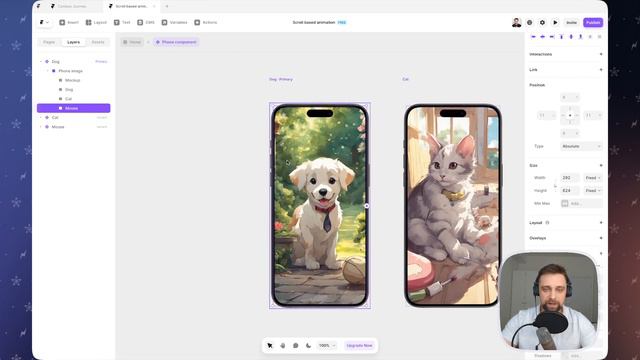The width and height of the screenshot is (640, 360).
Task: Align left icon in properties panel
Action: 533,37
